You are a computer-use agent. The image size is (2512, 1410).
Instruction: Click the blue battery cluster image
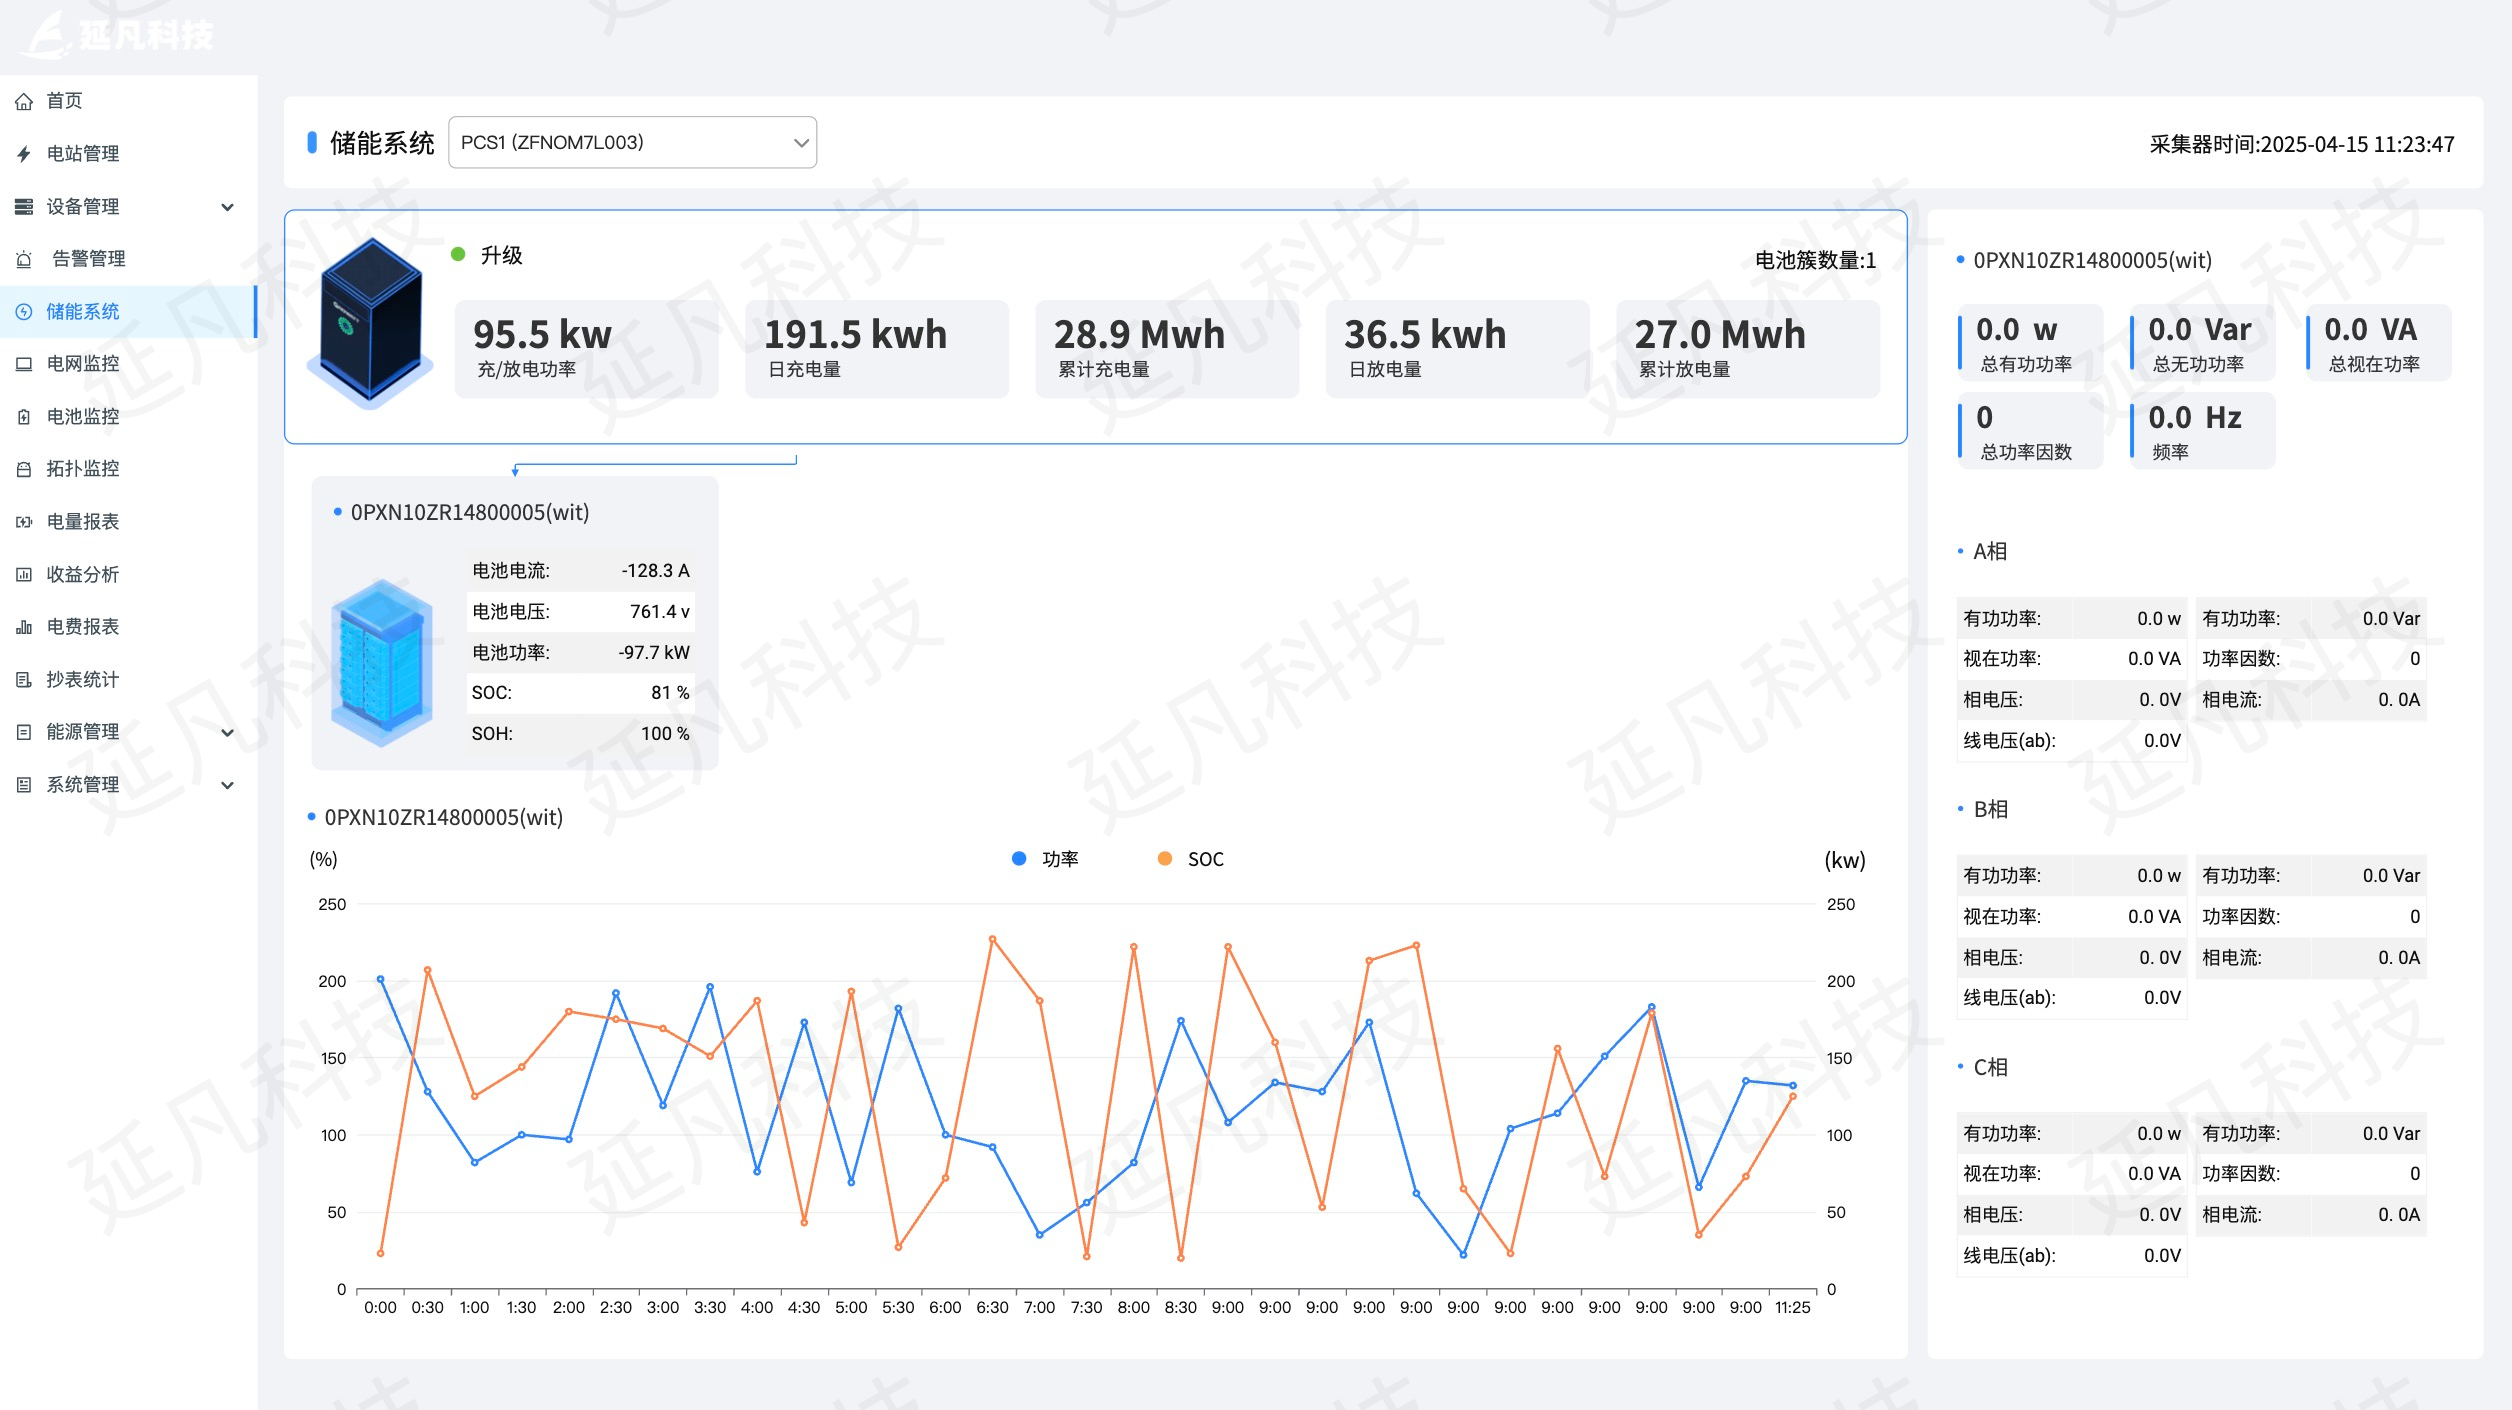pyautogui.click(x=382, y=662)
